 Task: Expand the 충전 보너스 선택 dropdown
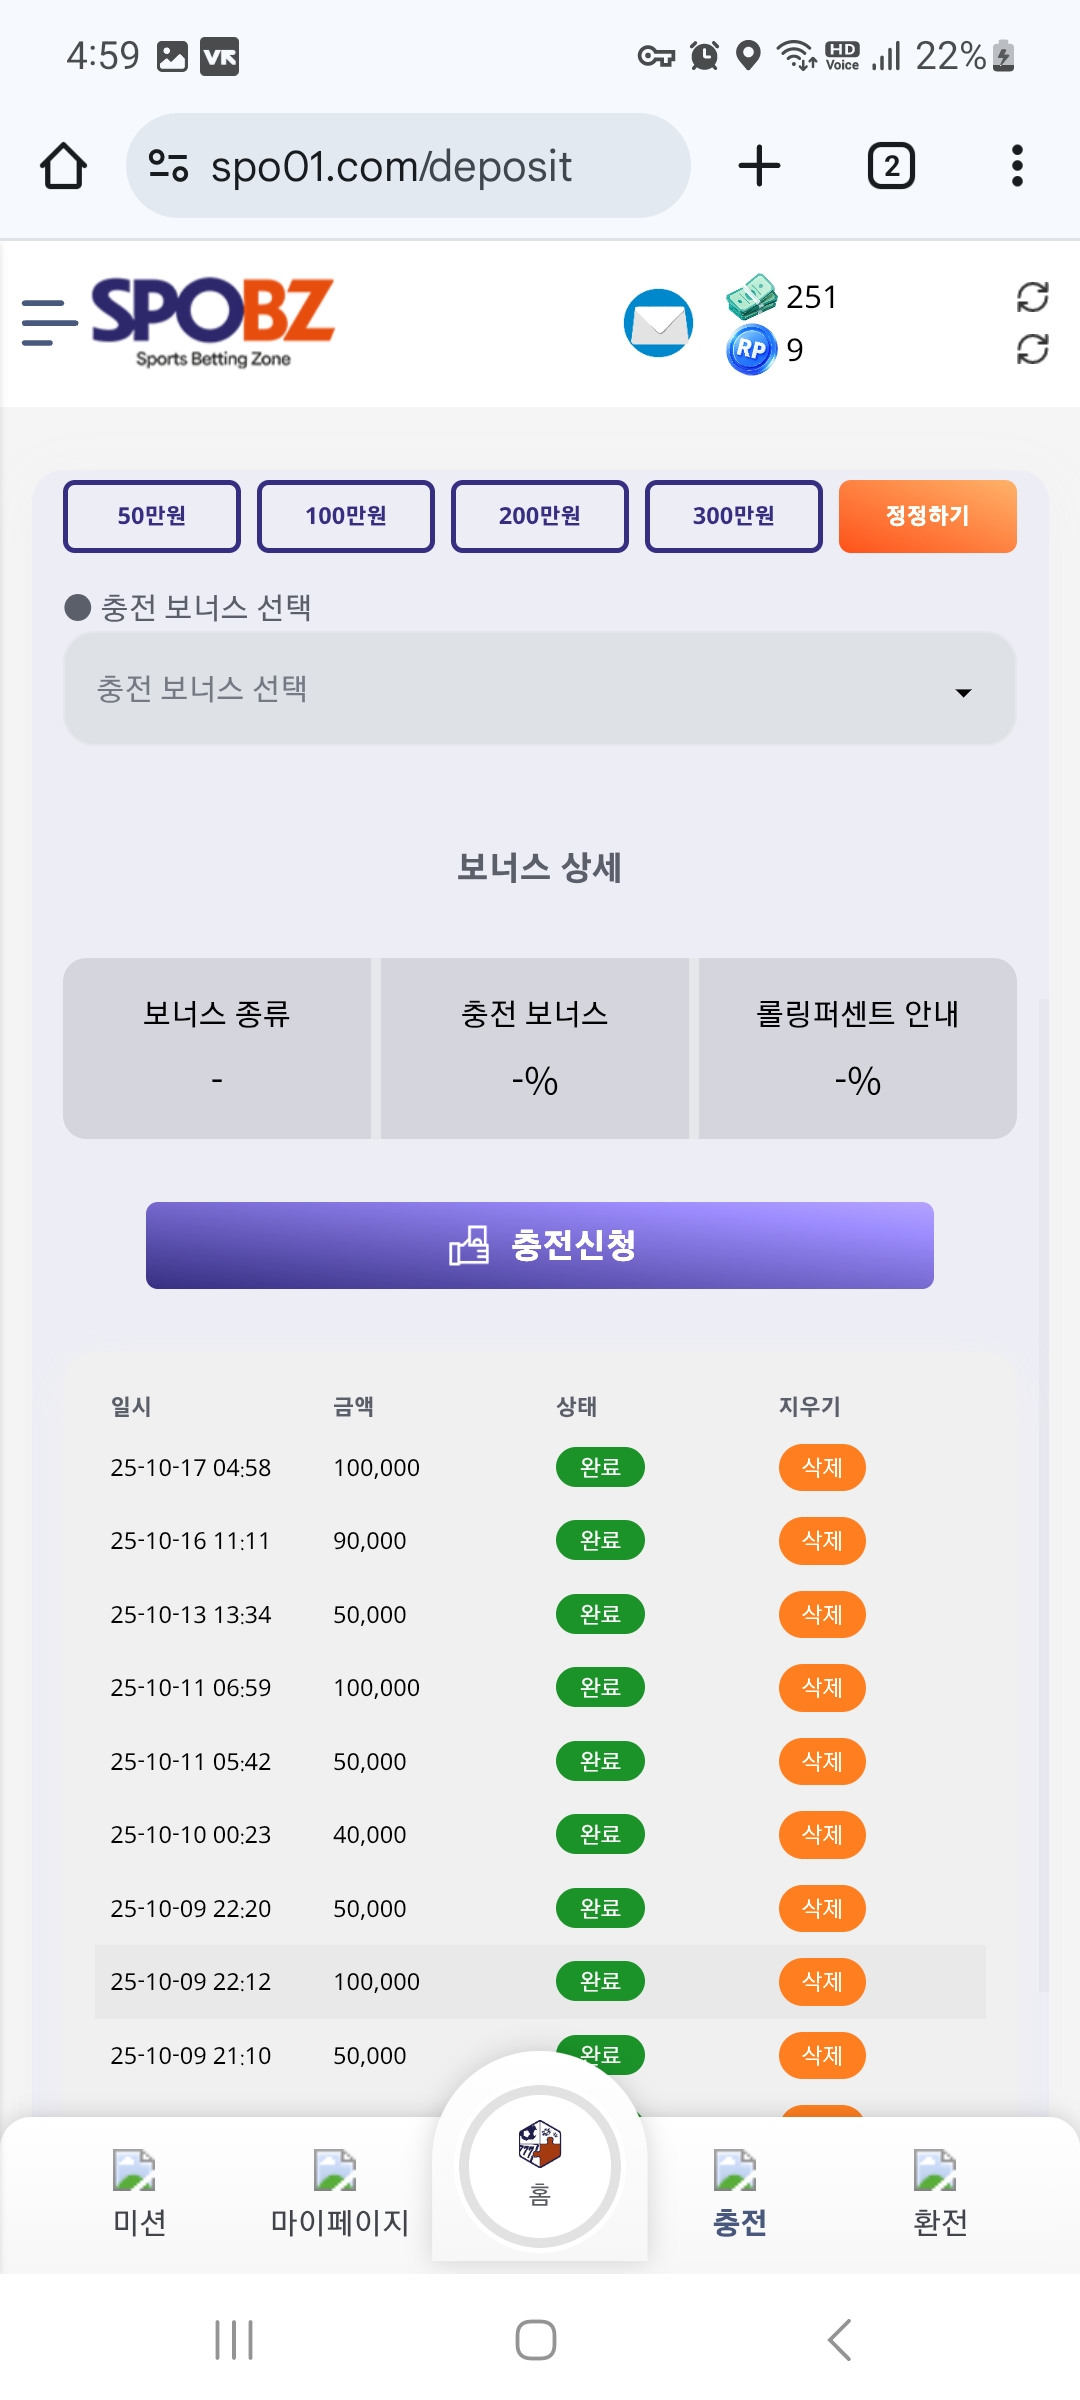[540, 689]
